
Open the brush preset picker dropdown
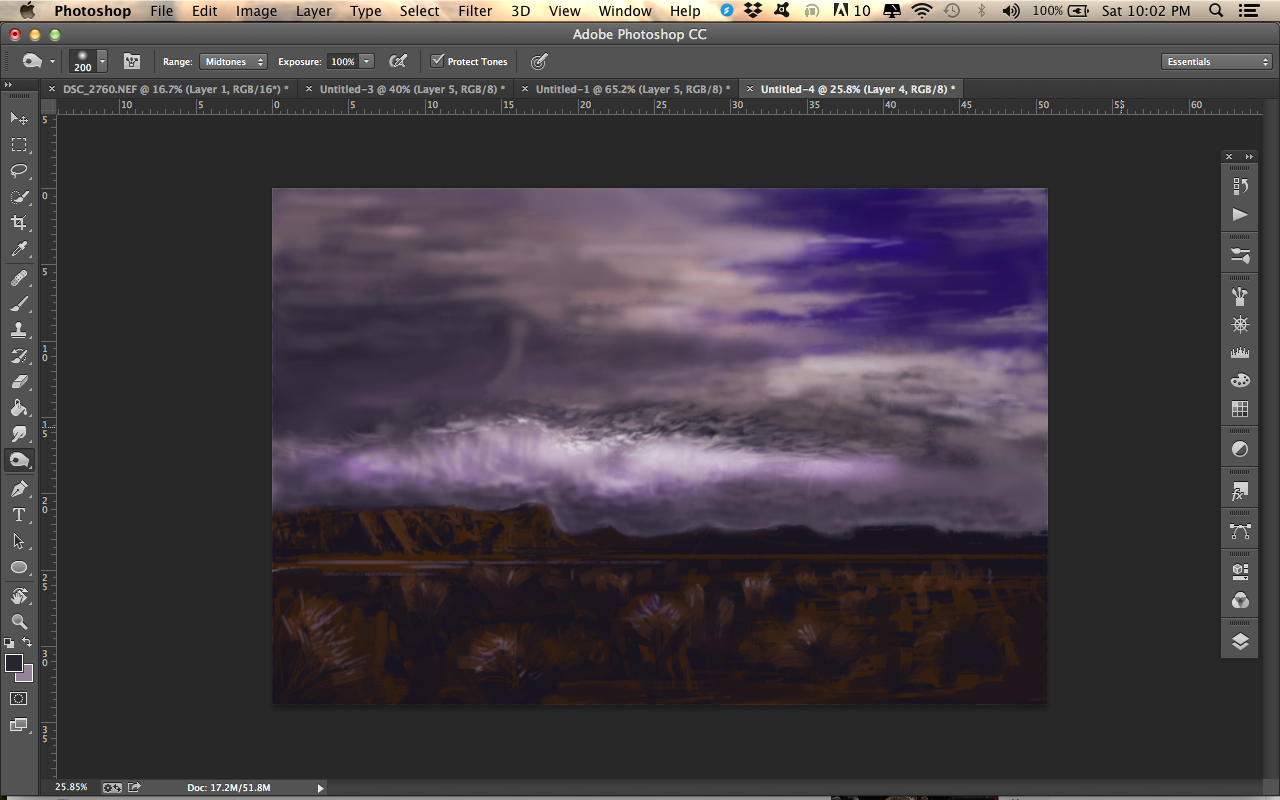pyautogui.click(x=102, y=61)
